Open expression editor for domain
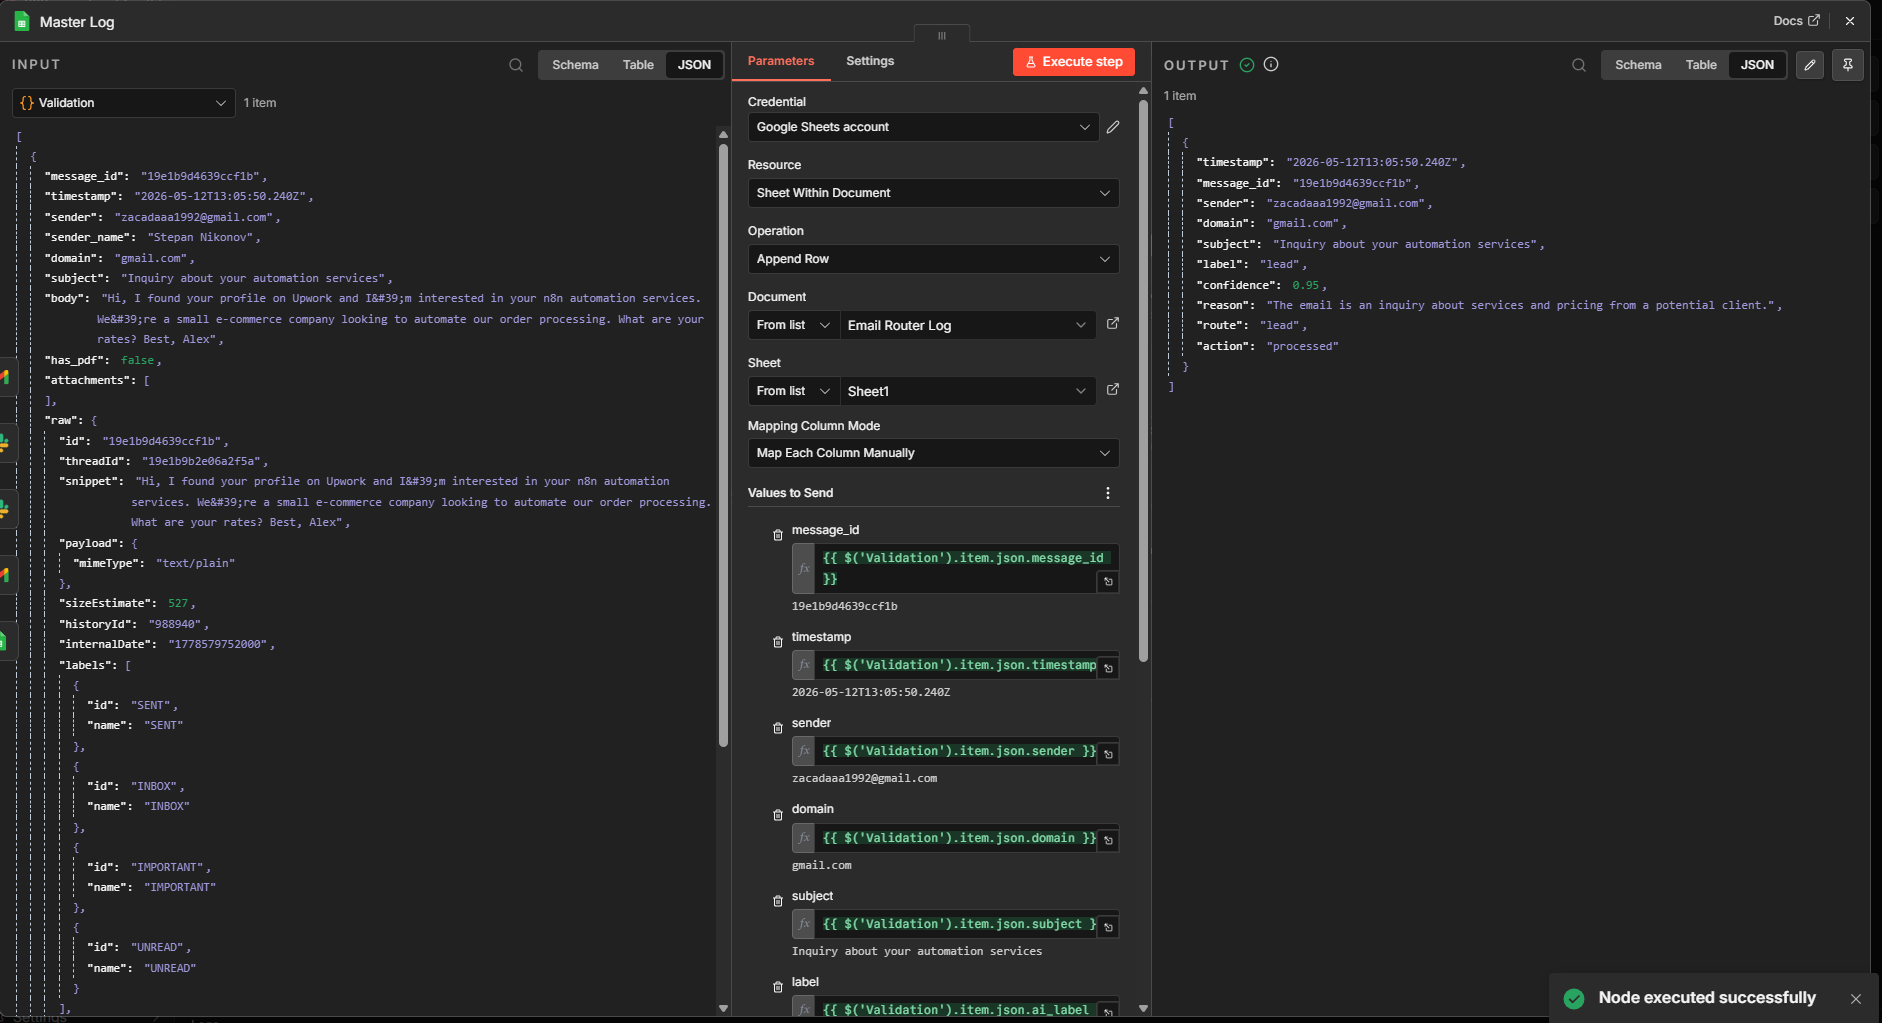The height and width of the screenshot is (1023, 1882). (x=1108, y=841)
